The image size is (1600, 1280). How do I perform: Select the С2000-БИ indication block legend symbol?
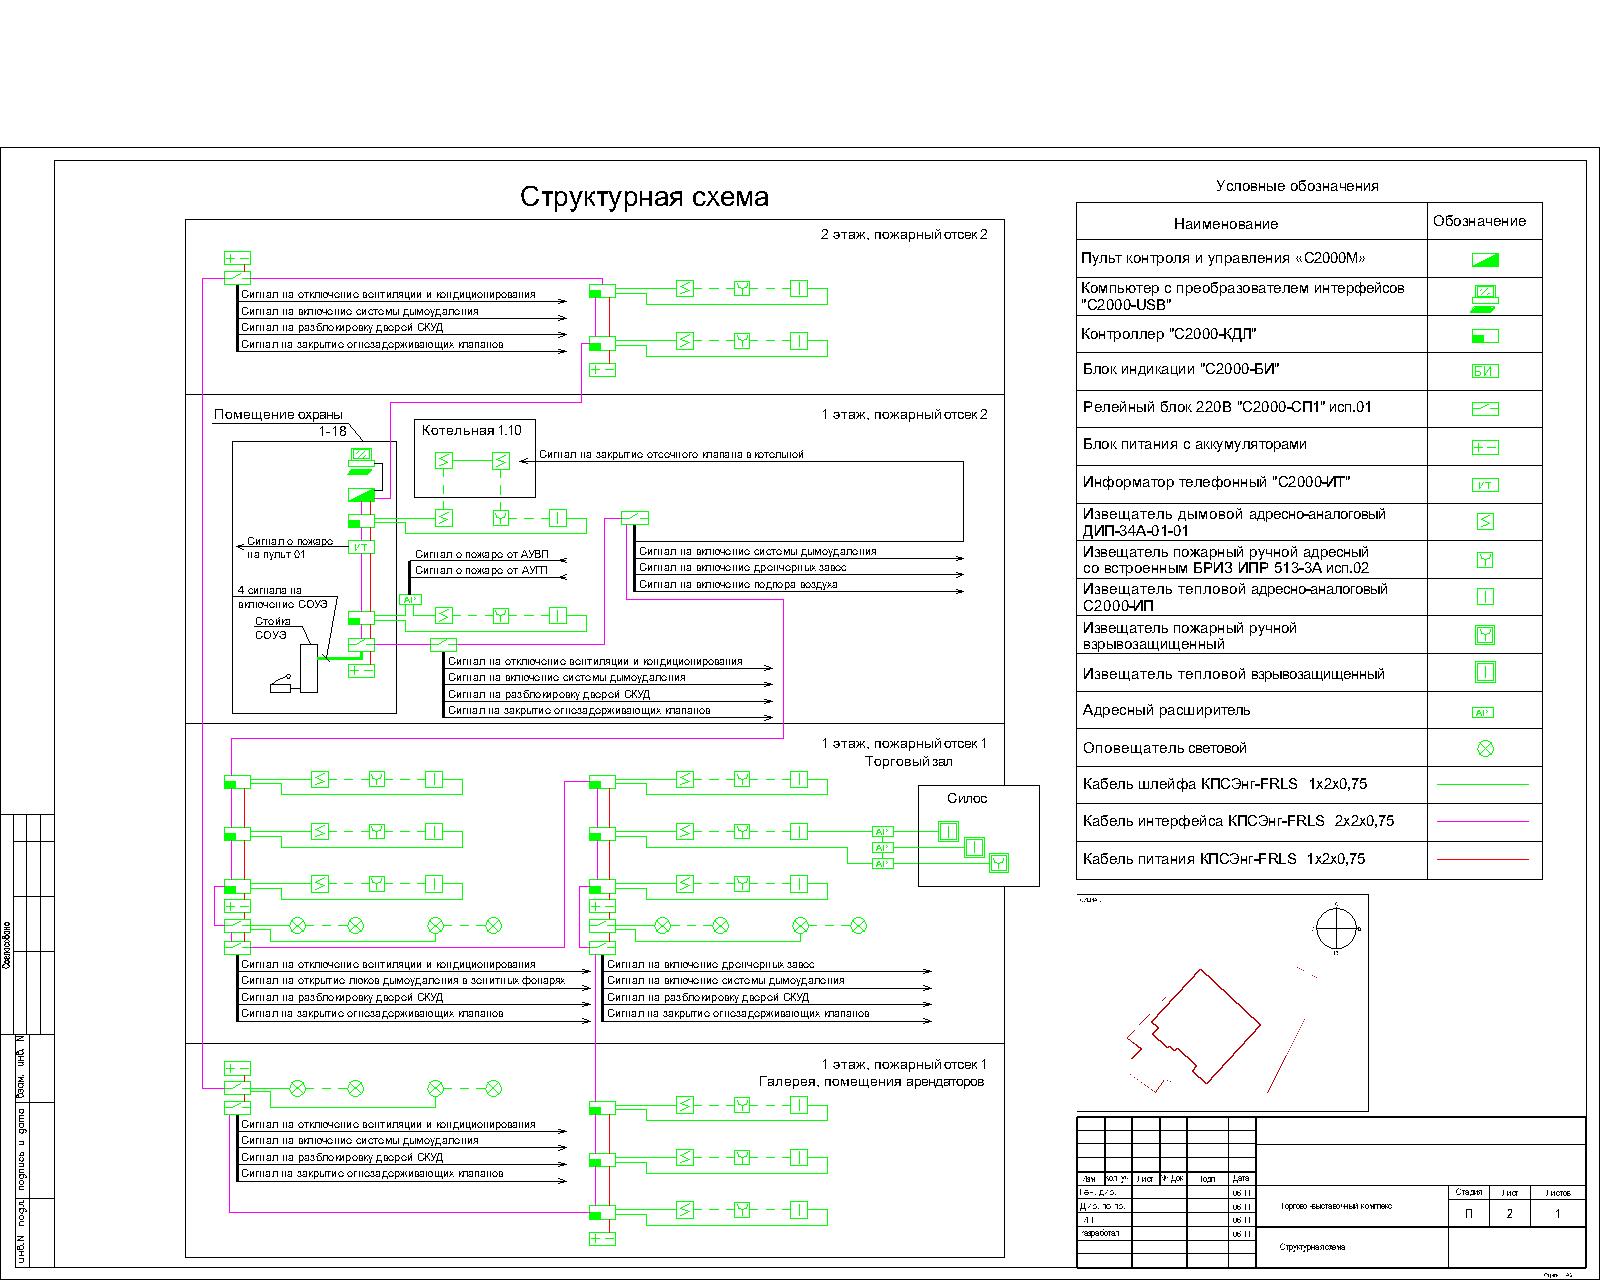(x=1485, y=371)
